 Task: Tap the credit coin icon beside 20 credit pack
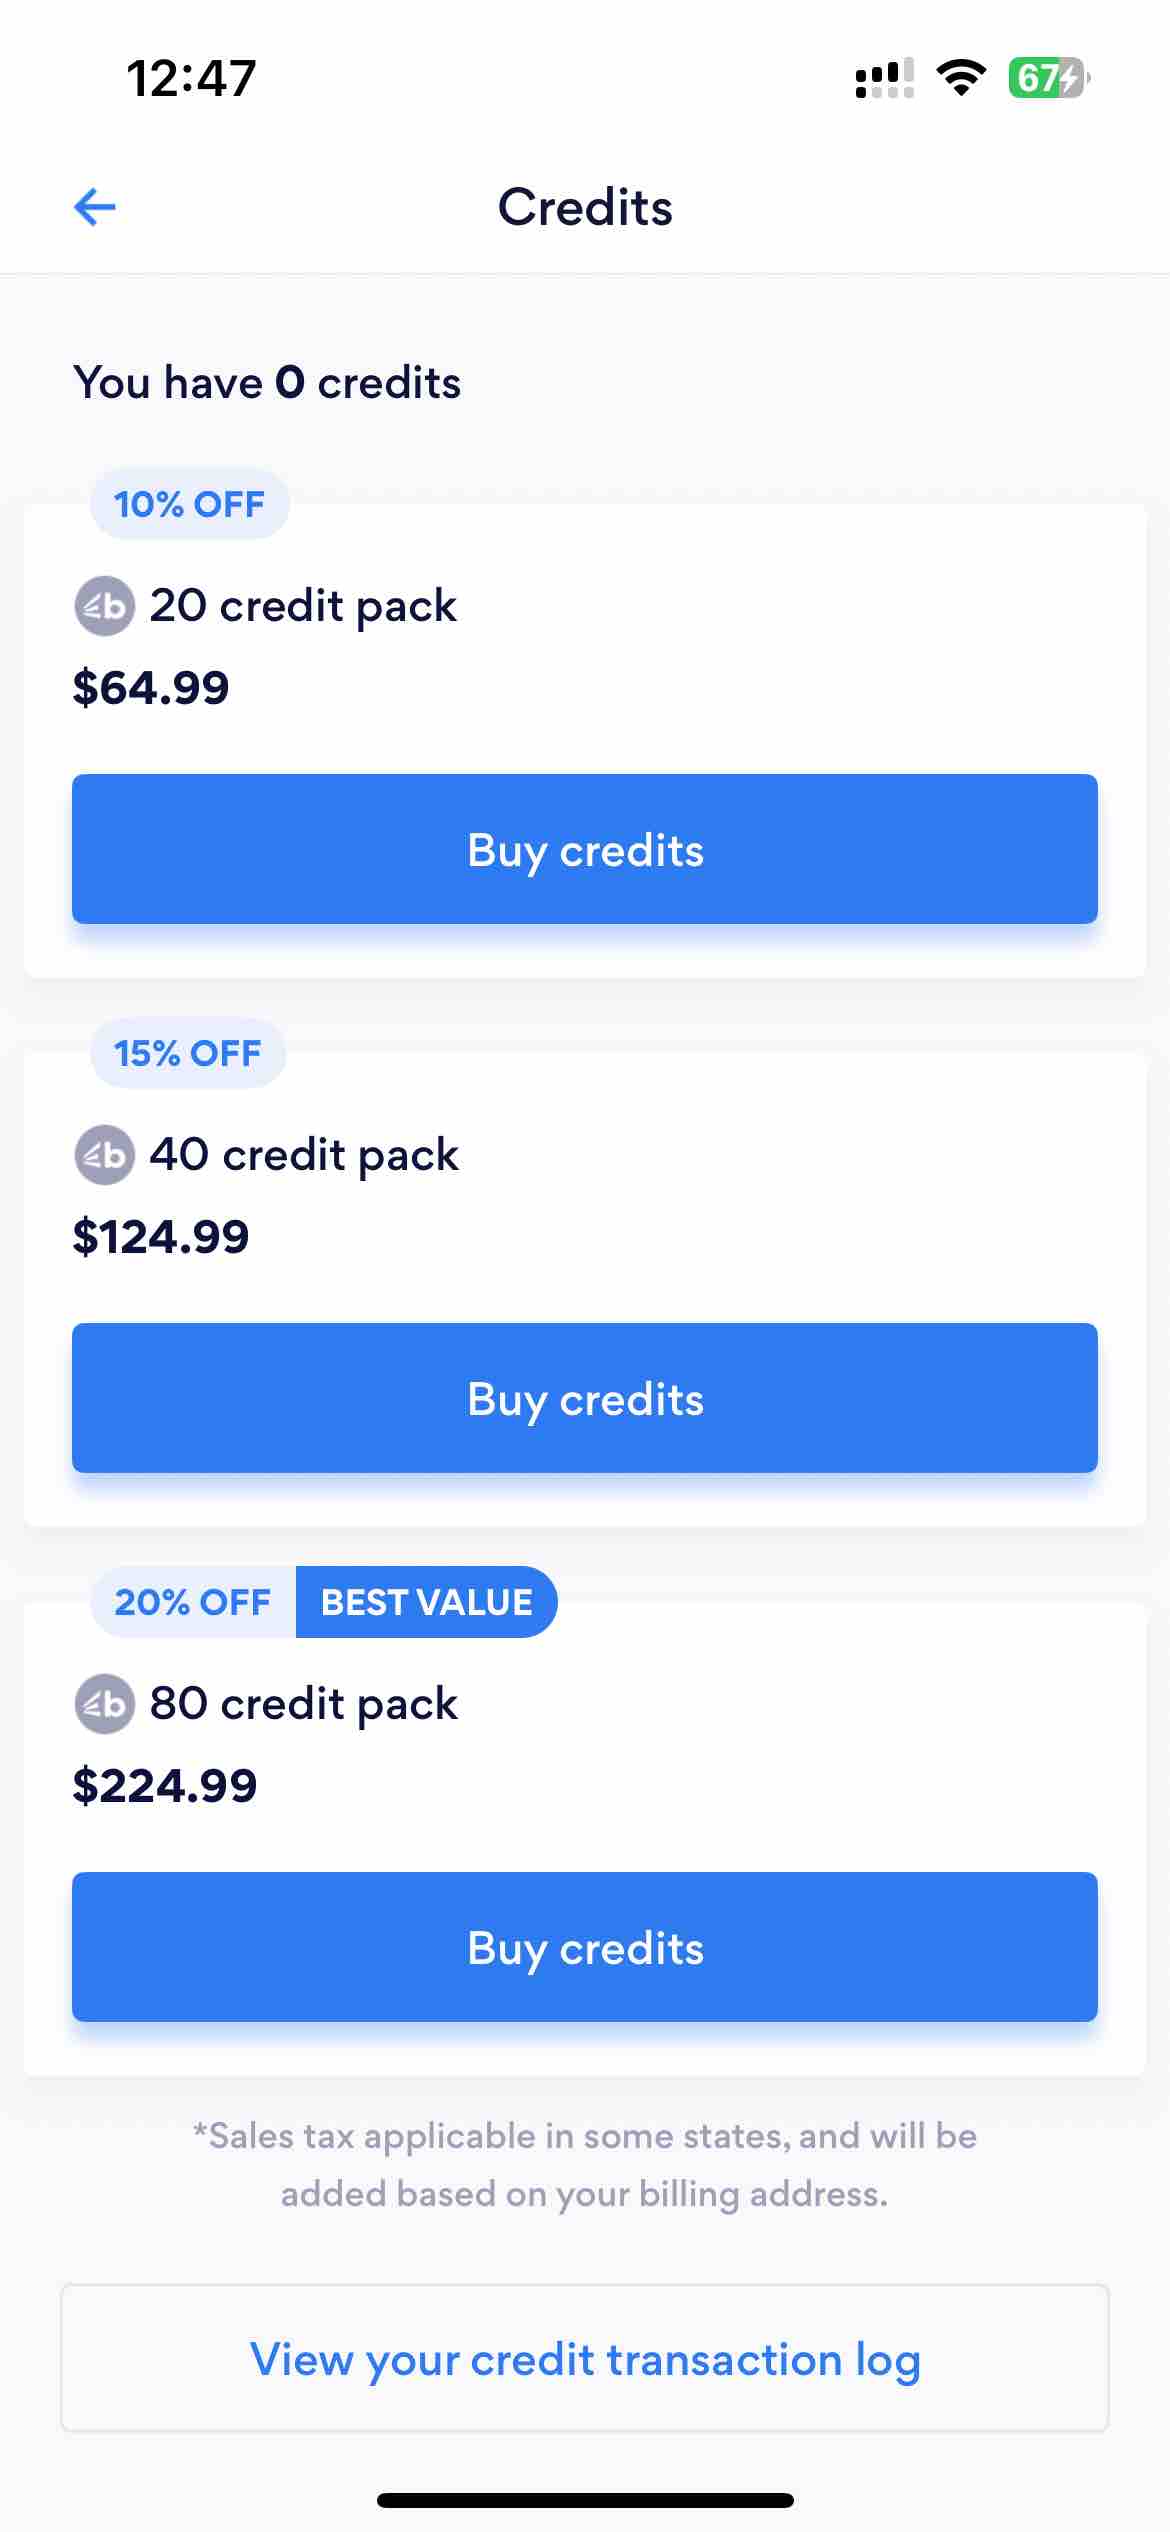click(x=104, y=606)
